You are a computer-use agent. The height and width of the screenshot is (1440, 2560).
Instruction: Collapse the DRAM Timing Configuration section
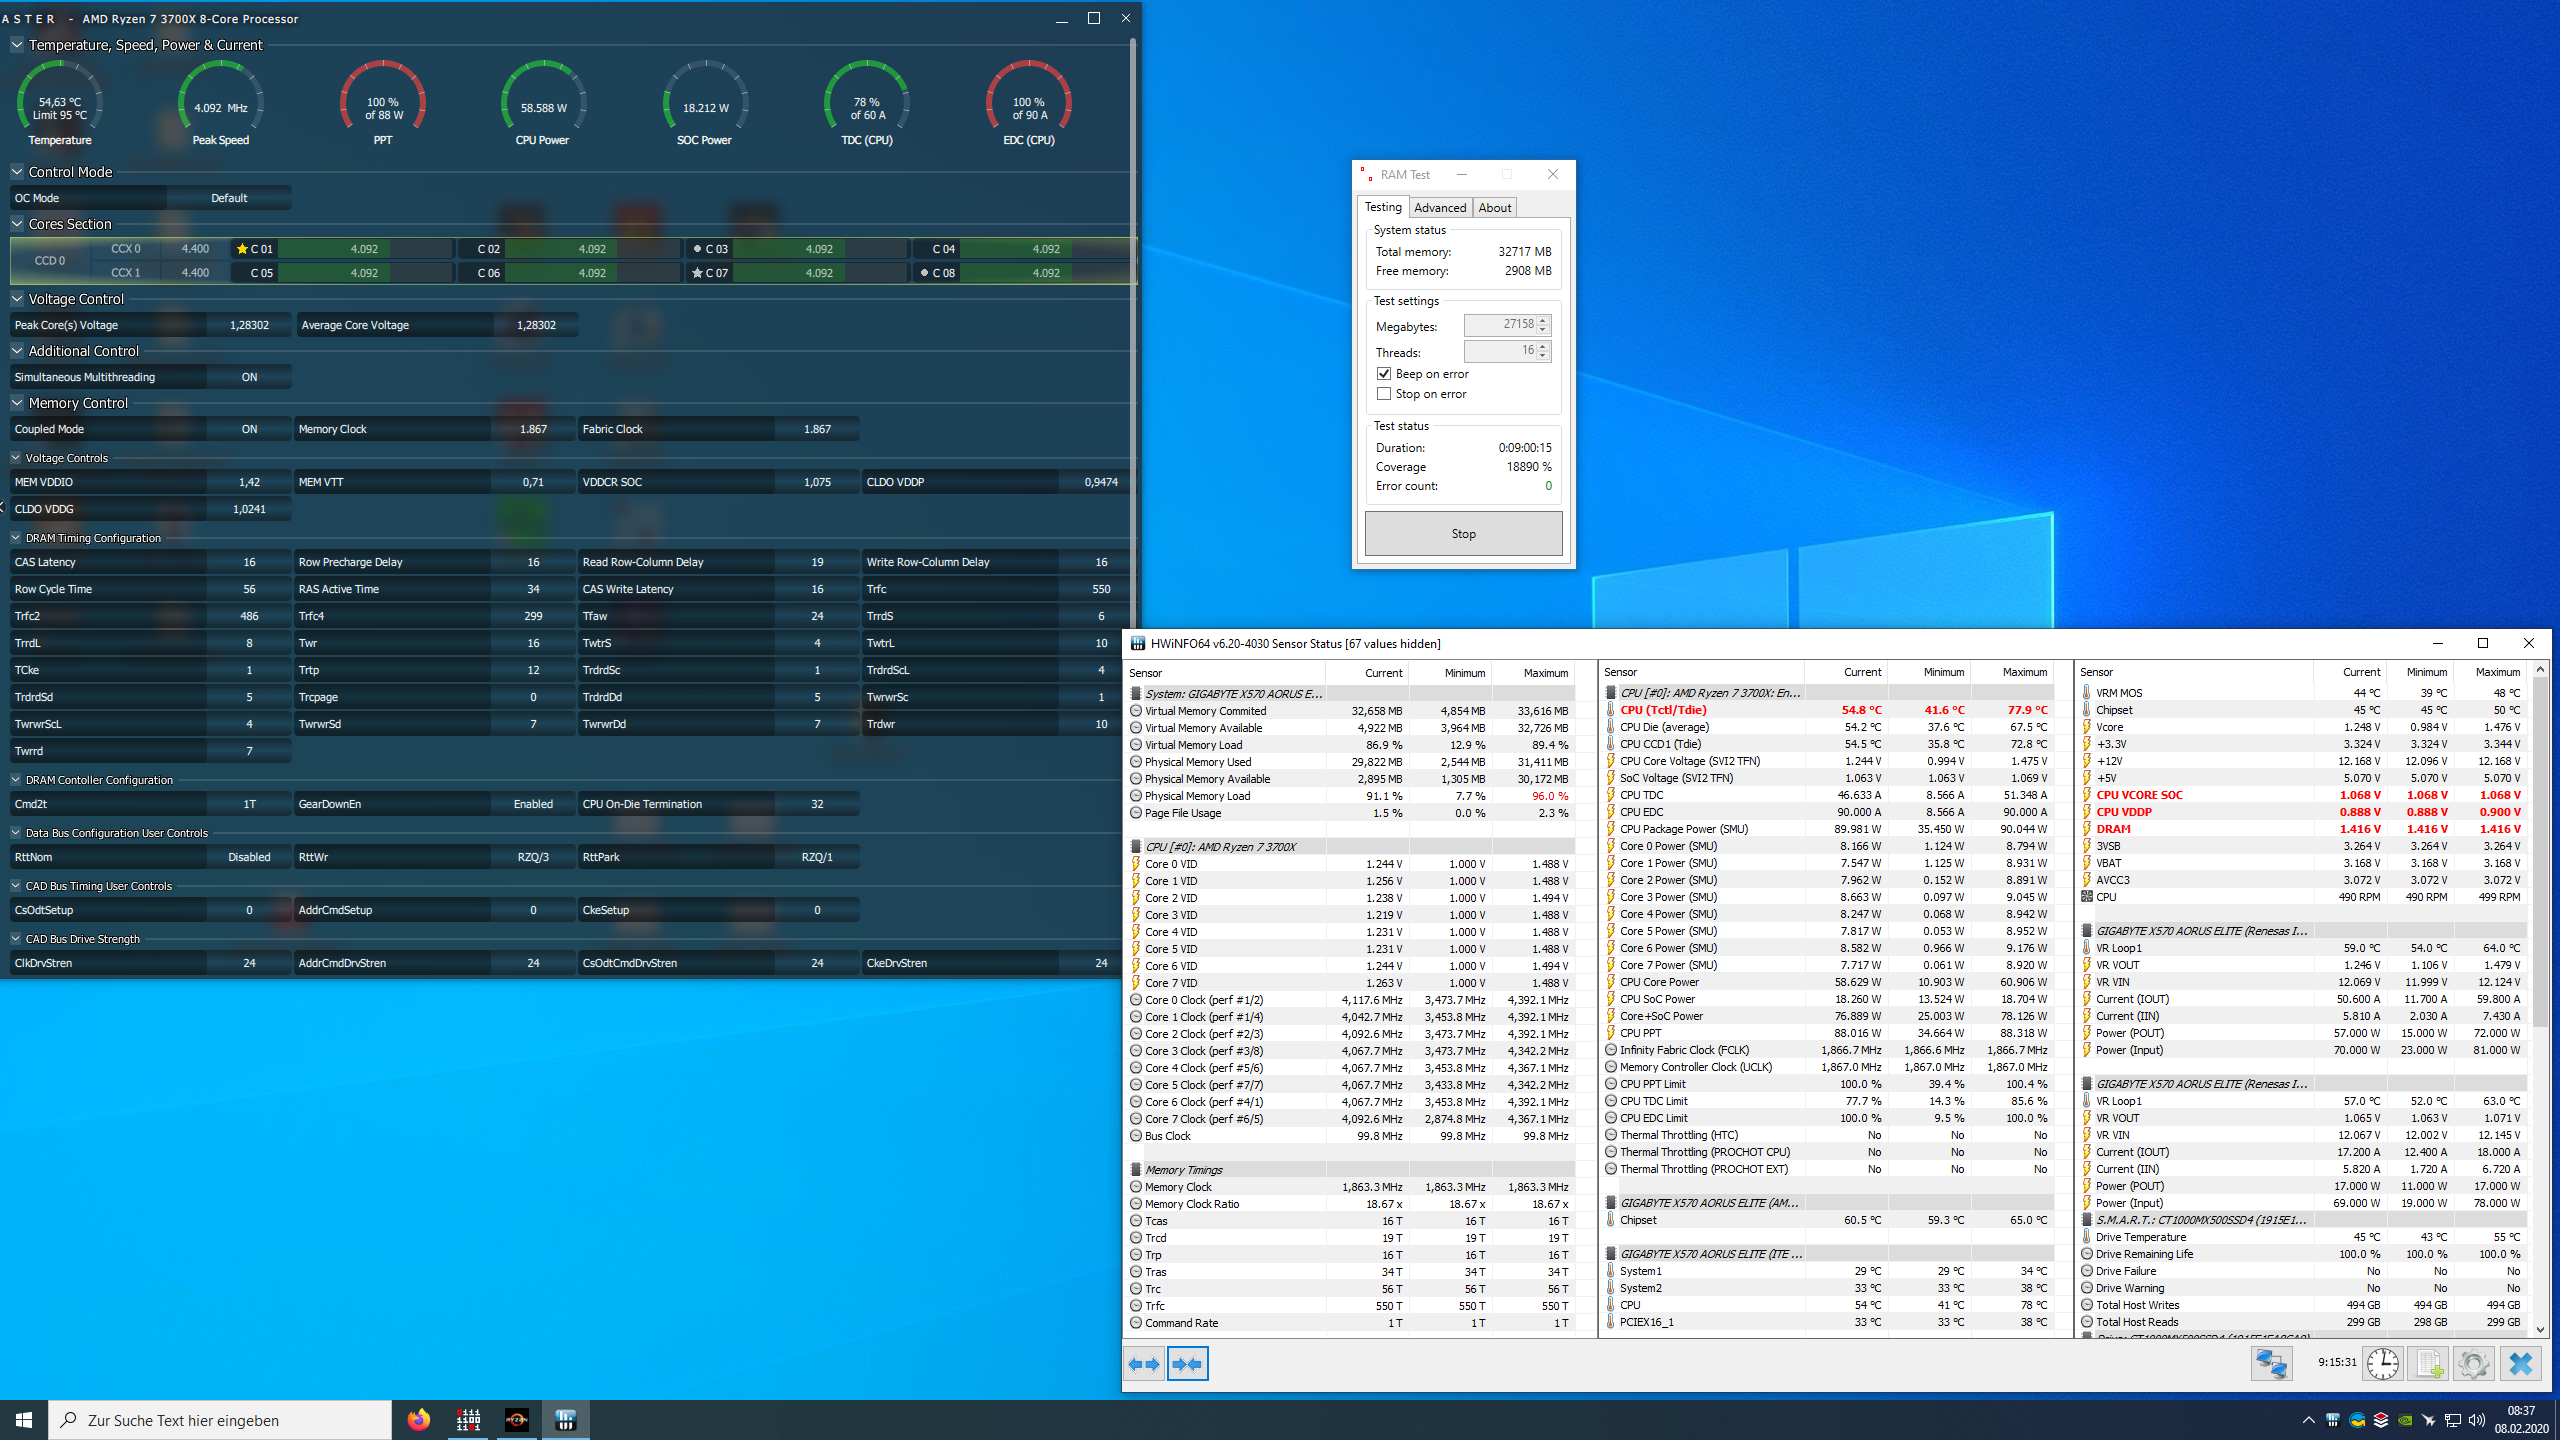pyautogui.click(x=16, y=538)
